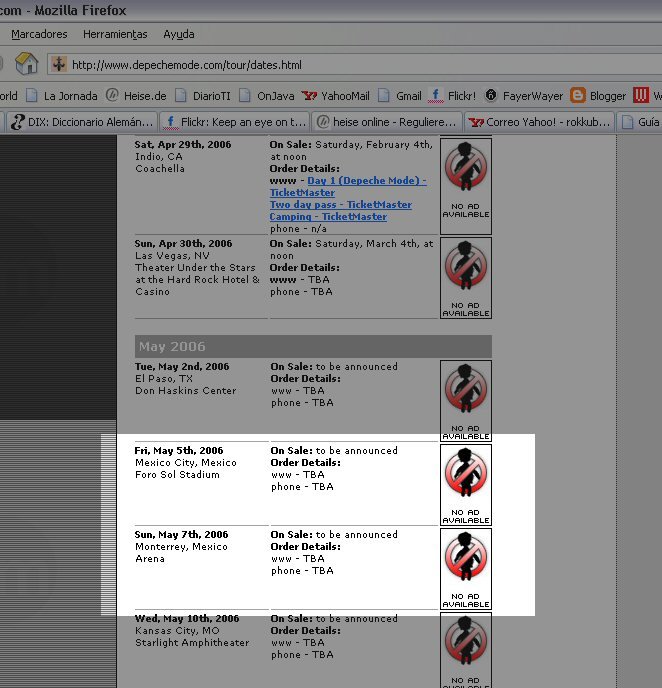
Task: Click the Flickr tab favicon
Action: pos(170,122)
